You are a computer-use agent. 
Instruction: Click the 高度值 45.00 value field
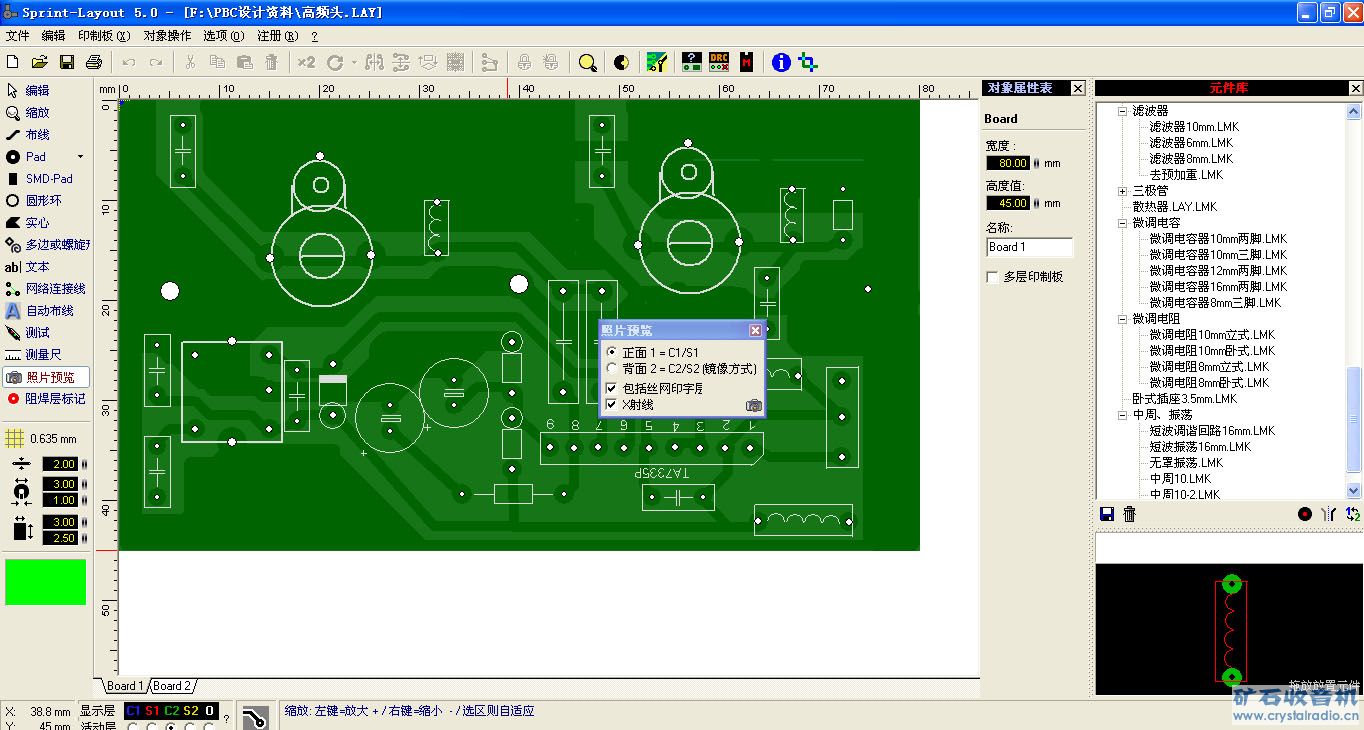pos(1008,203)
